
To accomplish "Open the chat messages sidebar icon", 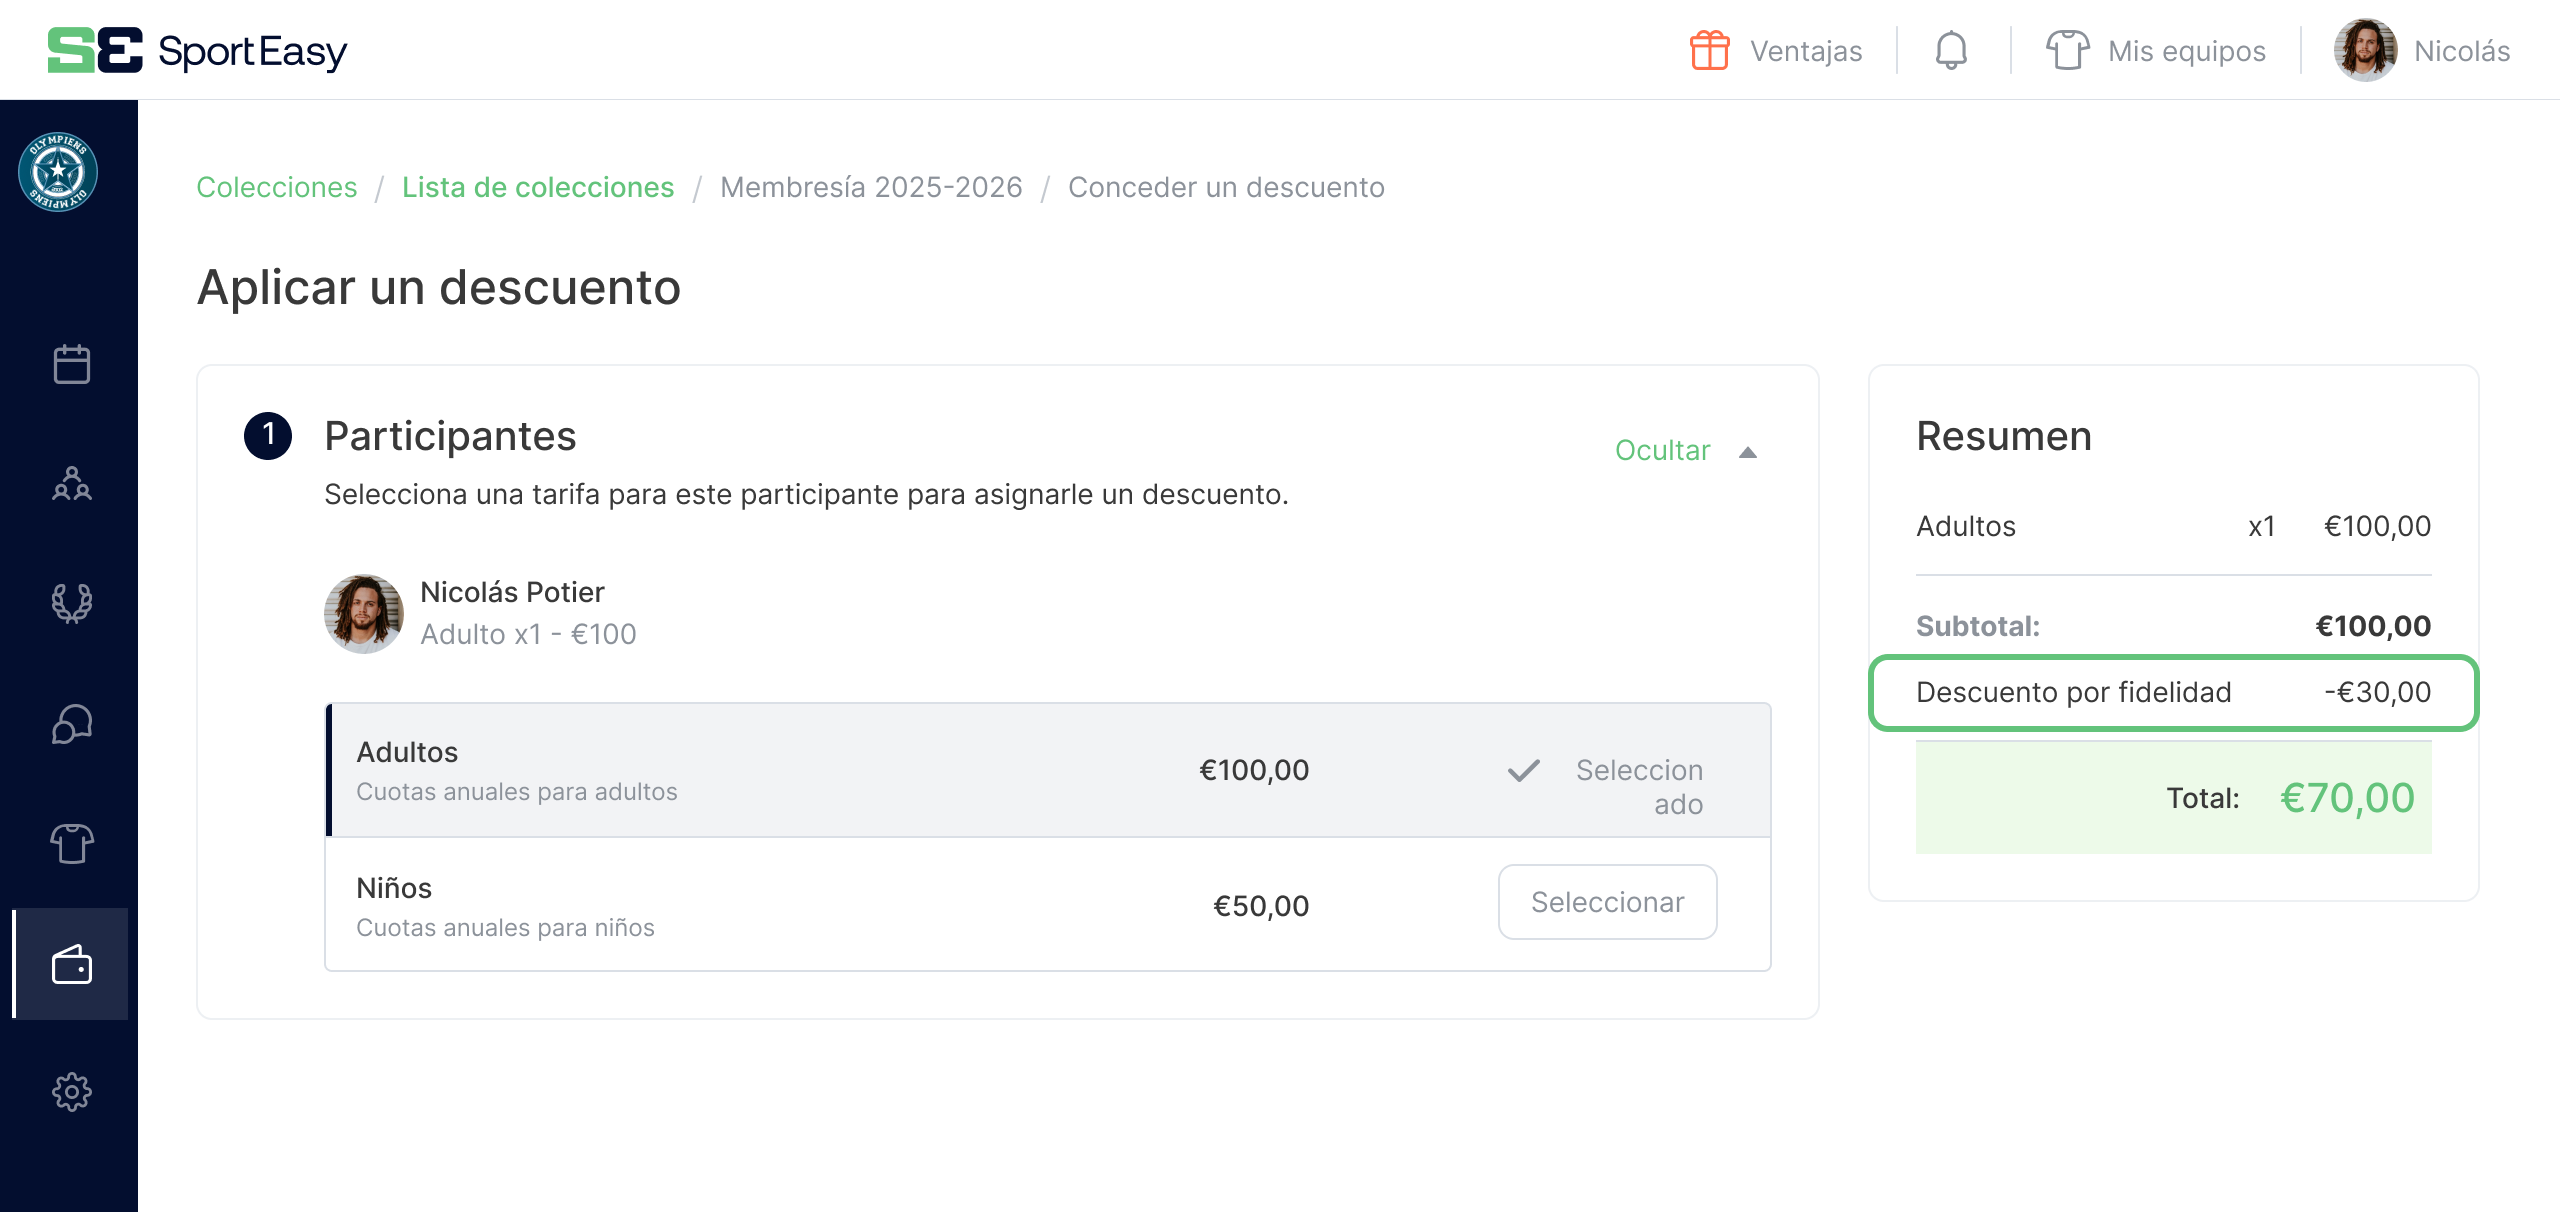I will tap(71, 724).
